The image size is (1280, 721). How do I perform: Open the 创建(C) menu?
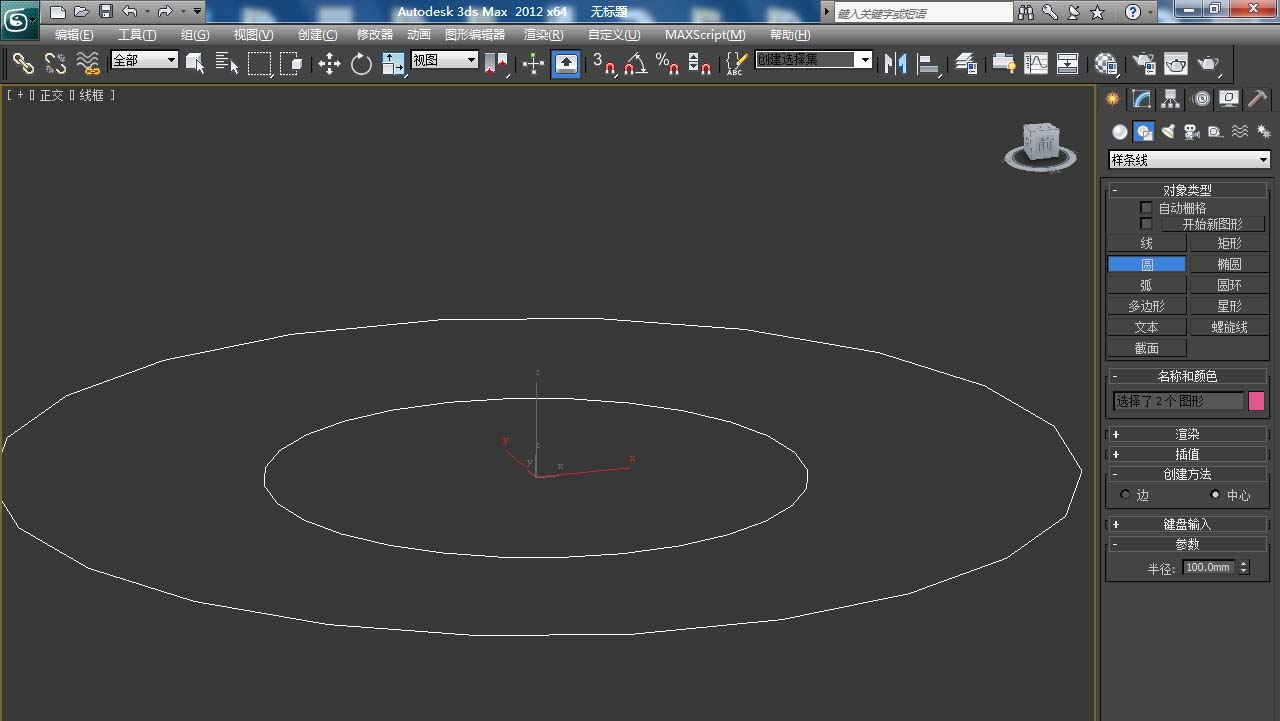[x=317, y=35]
